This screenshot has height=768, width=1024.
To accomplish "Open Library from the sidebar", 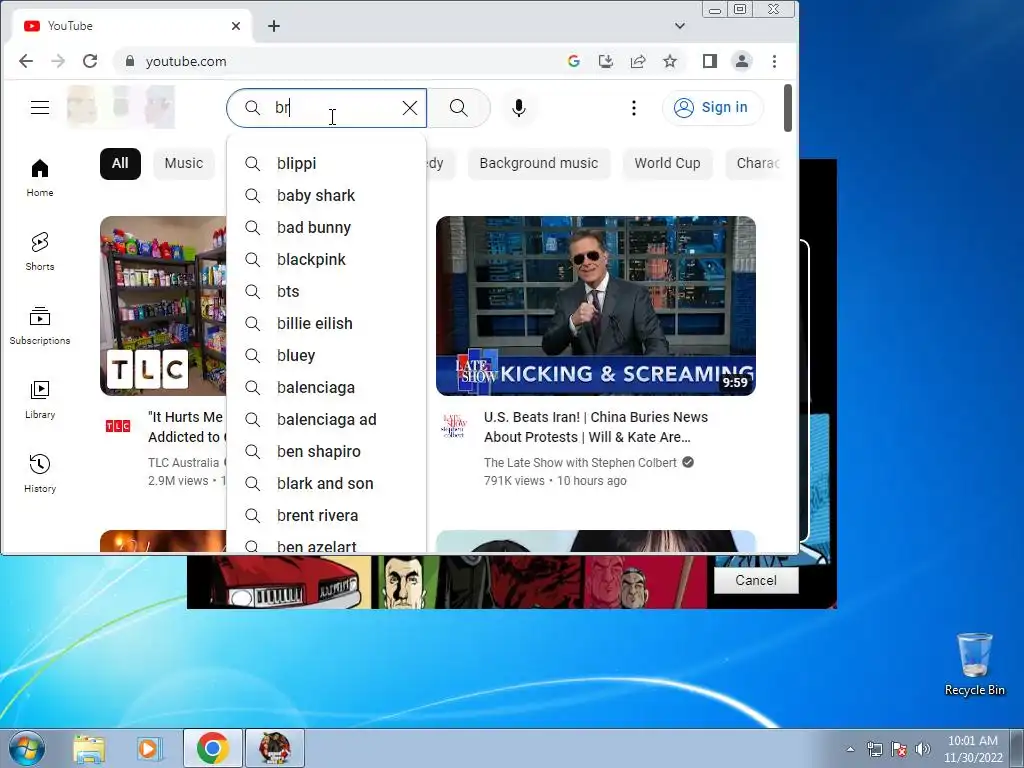I will pos(40,400).
